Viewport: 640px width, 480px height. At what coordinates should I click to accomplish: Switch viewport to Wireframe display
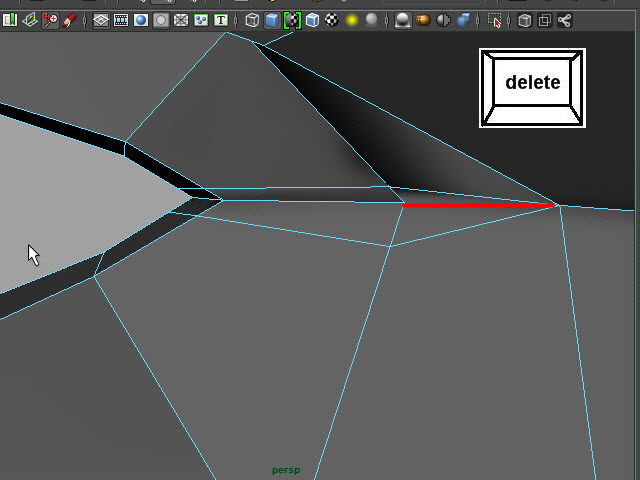coord(252,20)
